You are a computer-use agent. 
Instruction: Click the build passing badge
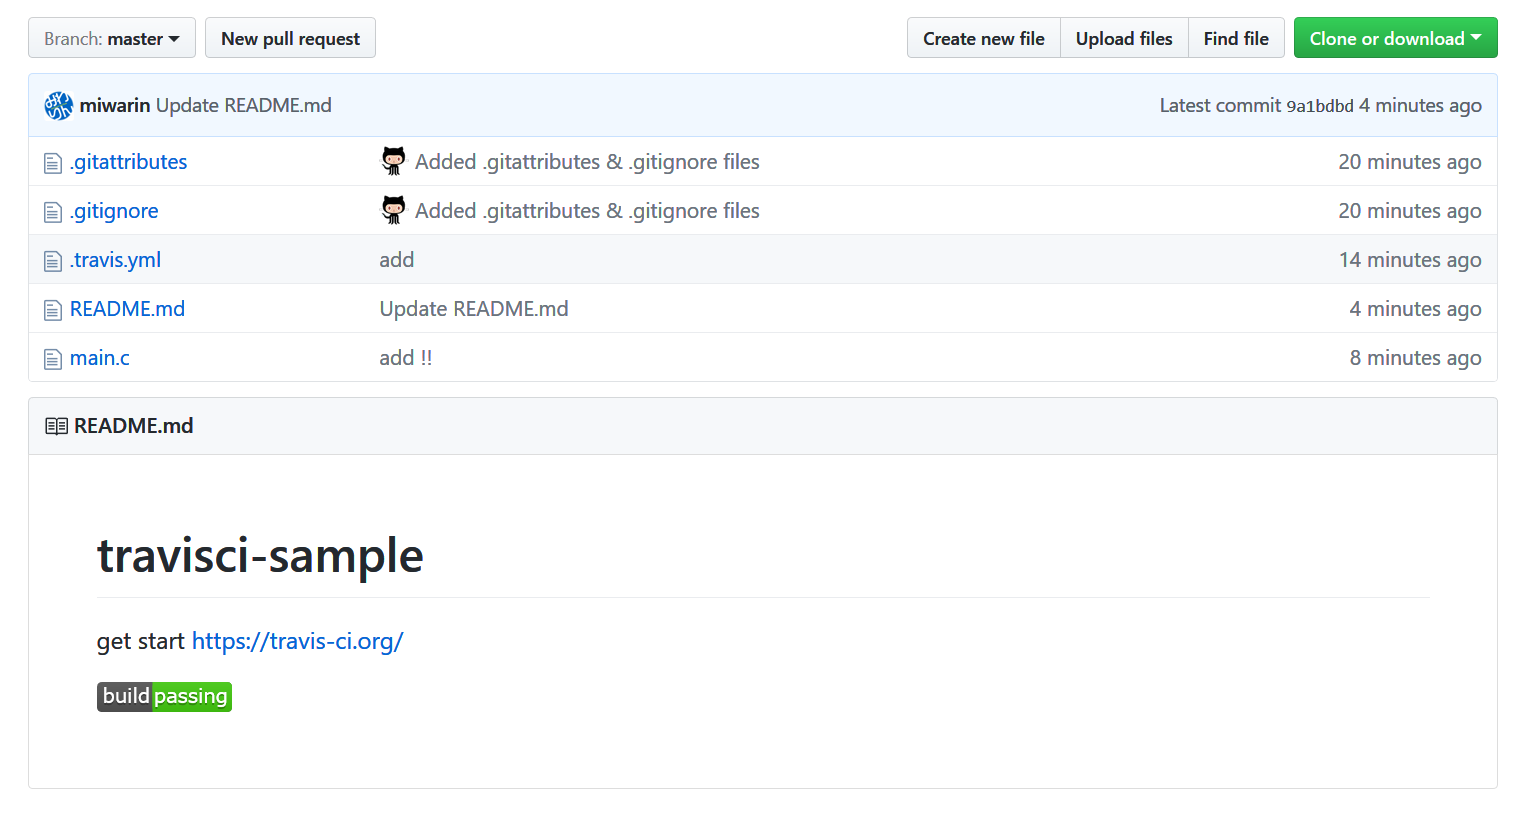[164, 696]
